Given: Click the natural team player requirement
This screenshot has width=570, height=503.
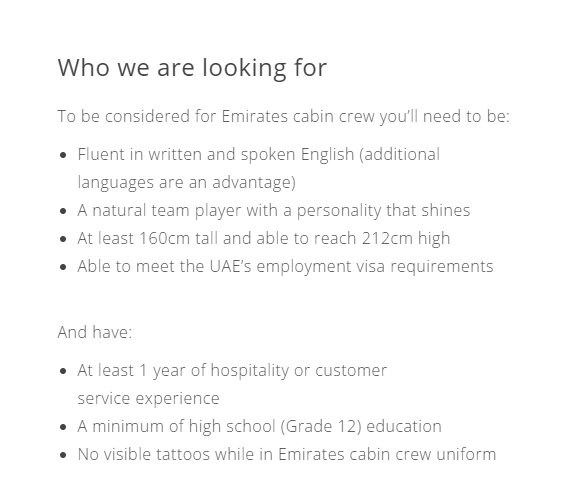Looking at the screenshot, I should tap(274, 210).
